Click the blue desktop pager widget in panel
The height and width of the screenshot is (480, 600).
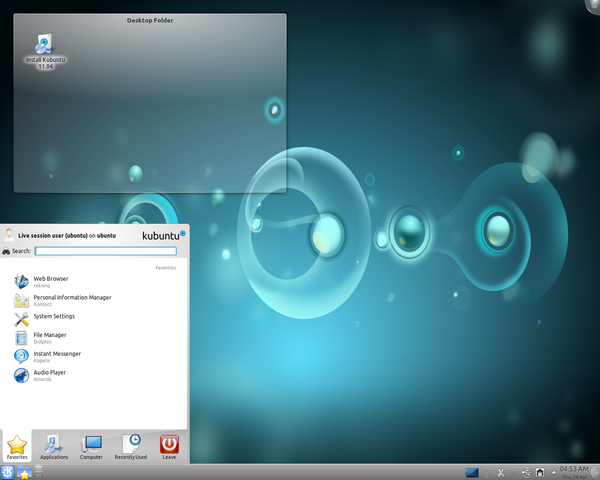(472, 472)
